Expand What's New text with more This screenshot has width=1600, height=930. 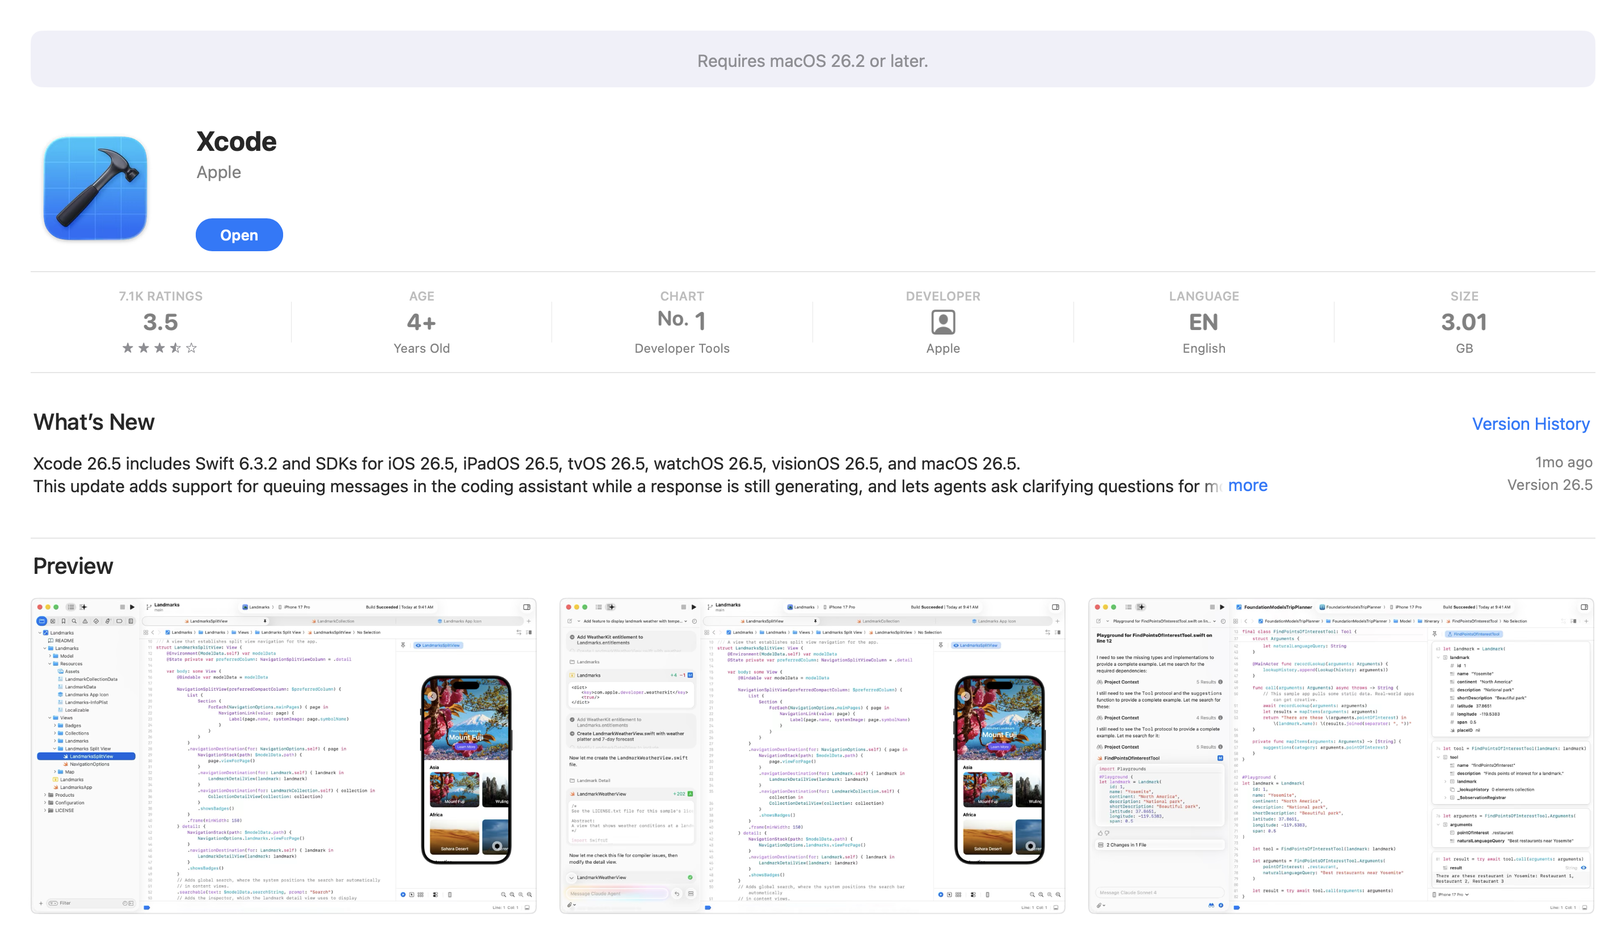[1247, 485]
